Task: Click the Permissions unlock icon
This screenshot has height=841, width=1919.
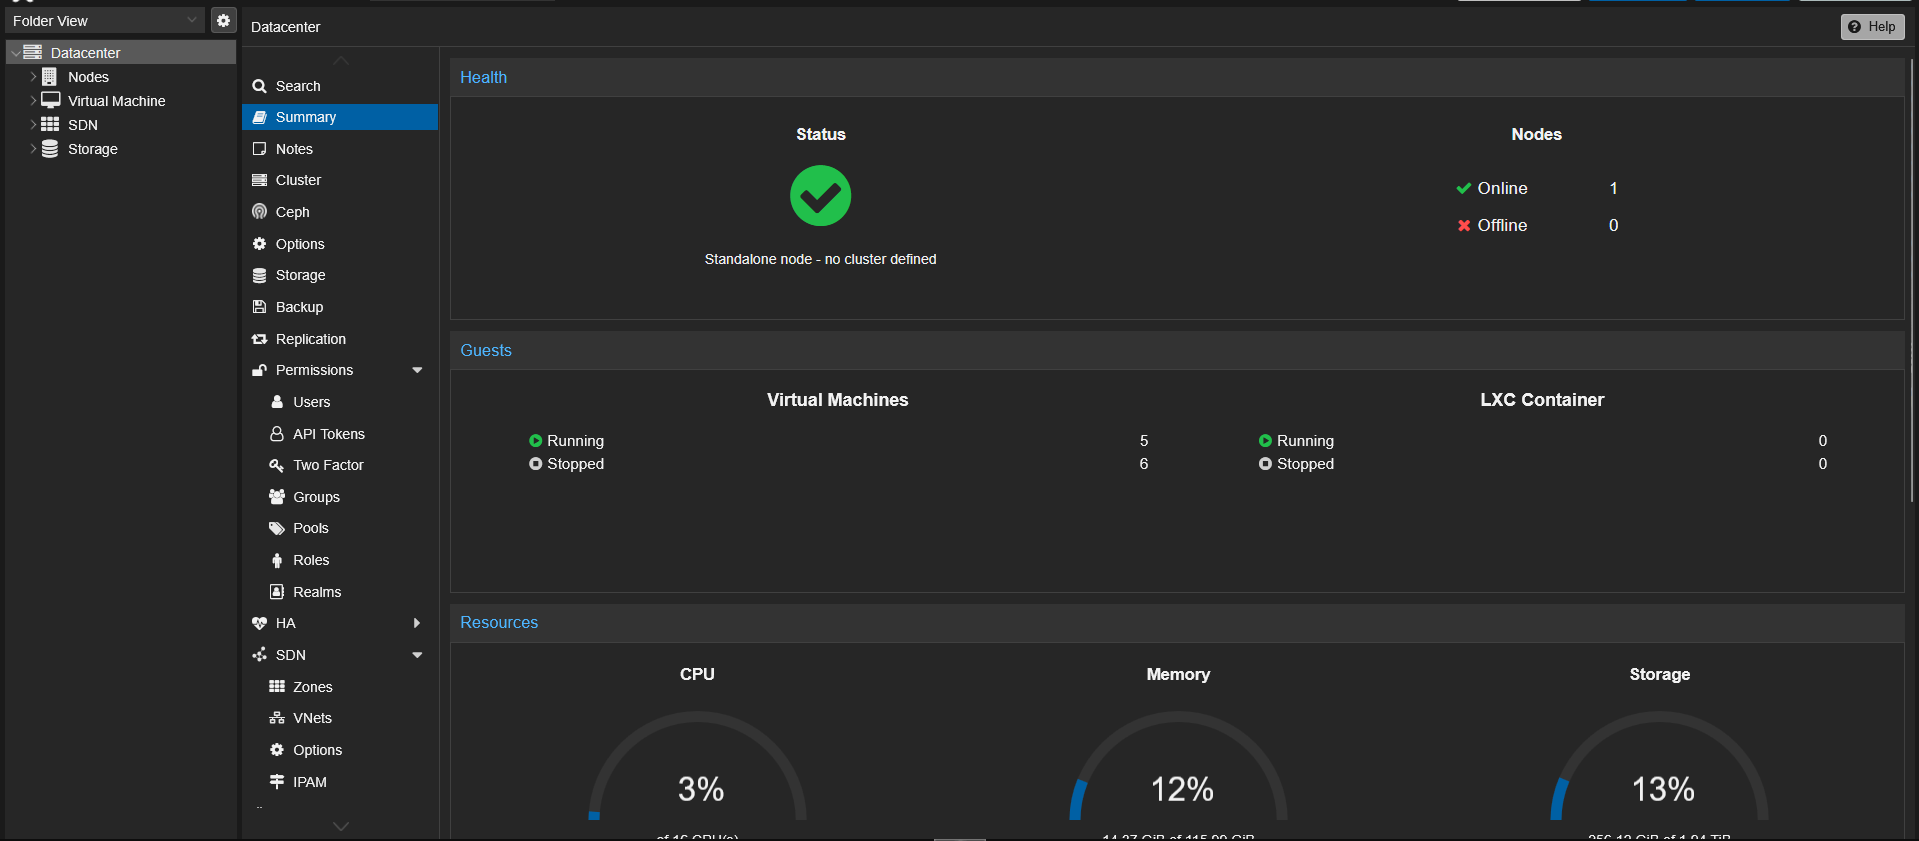Action: 259,370
